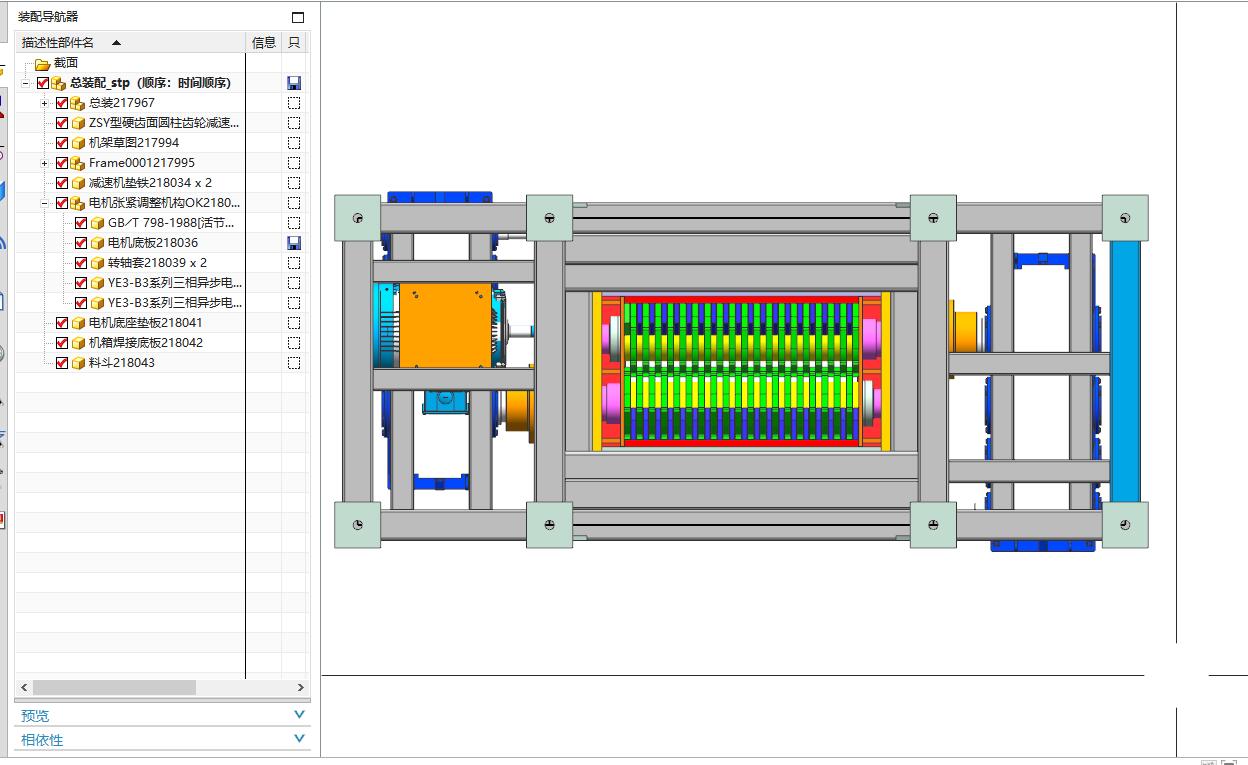Image resolution: width=1248 pixels, height=765 pixels.
Task: Click the assembly icon of 电机张紧调整机构OK2180
Action: click(x=77, y=203)
